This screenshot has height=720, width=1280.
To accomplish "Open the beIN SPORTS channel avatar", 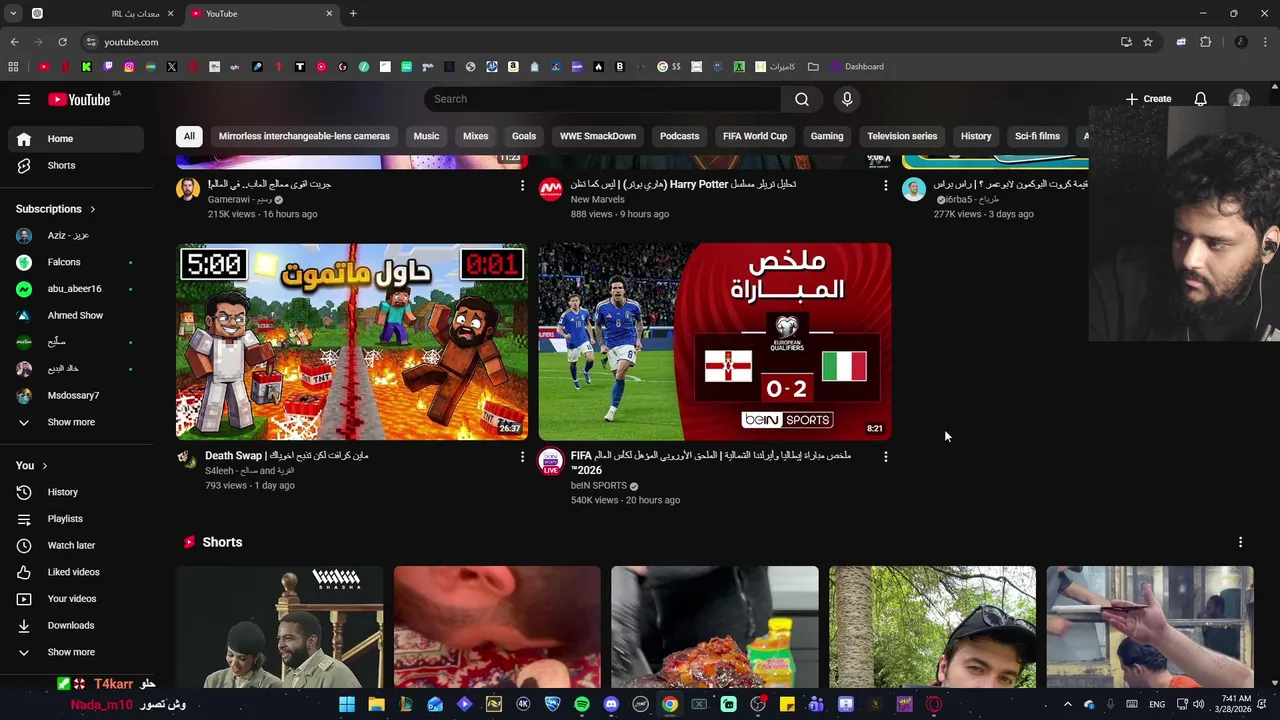I will (x=551, y=461).
